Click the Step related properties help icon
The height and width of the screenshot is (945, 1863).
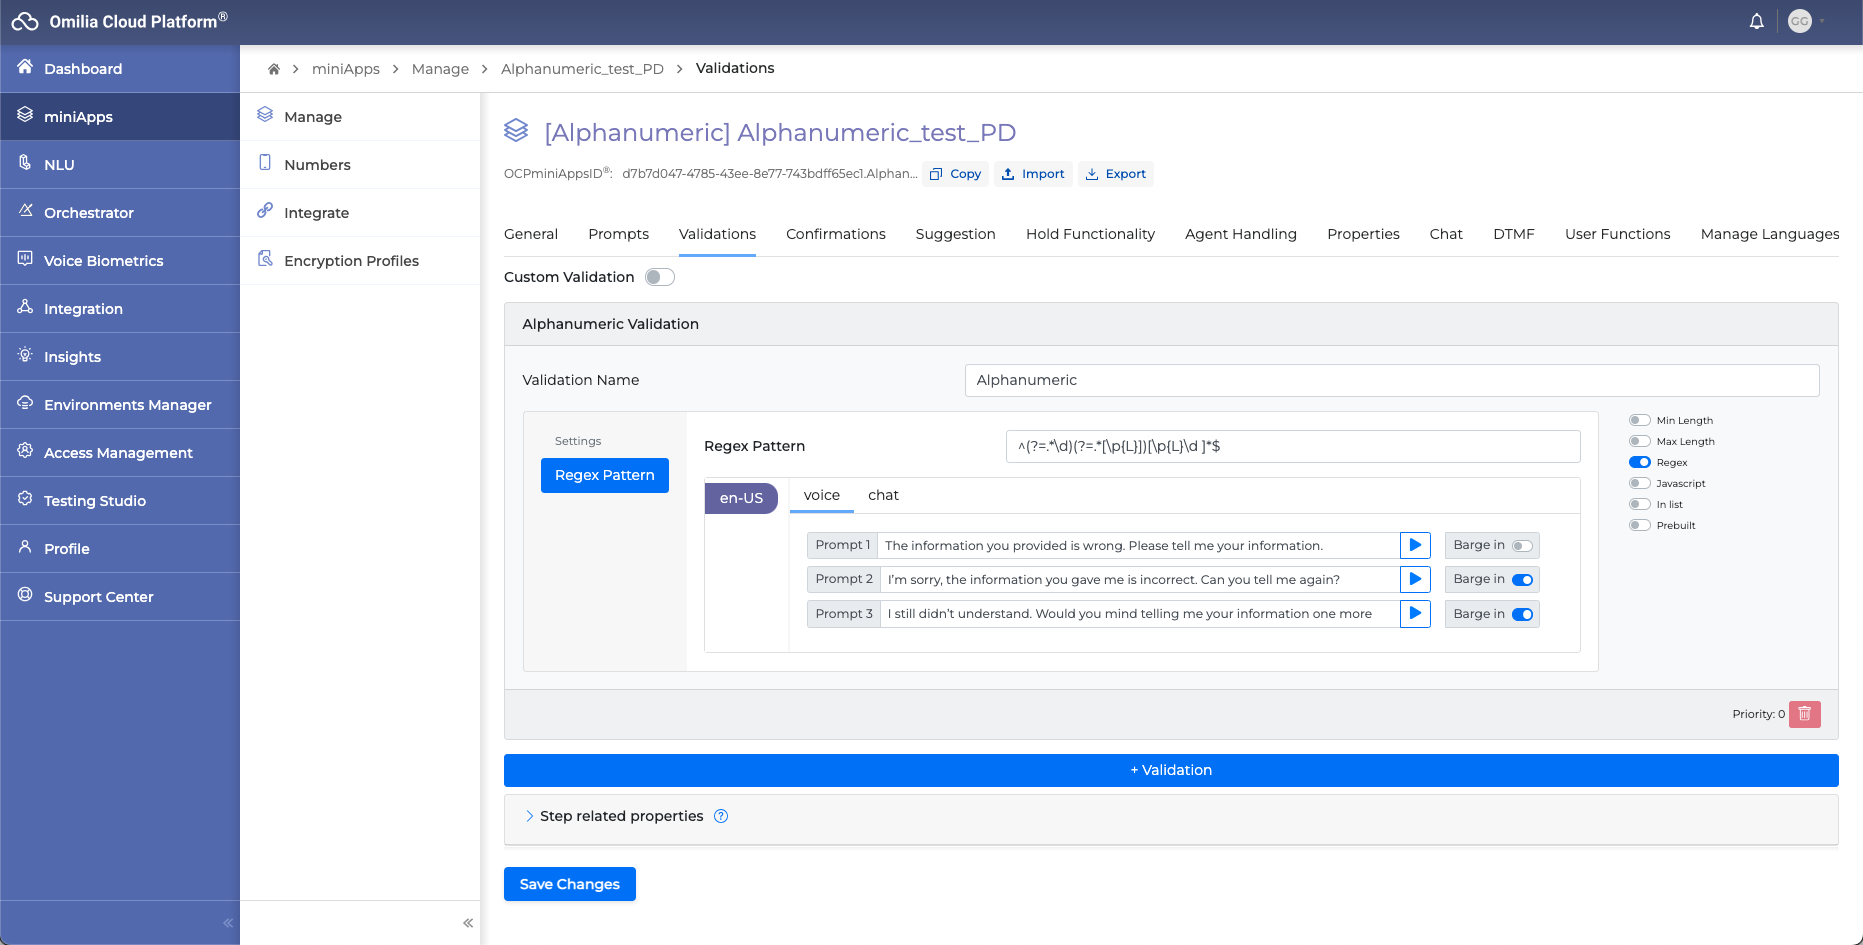click(721, 816)
